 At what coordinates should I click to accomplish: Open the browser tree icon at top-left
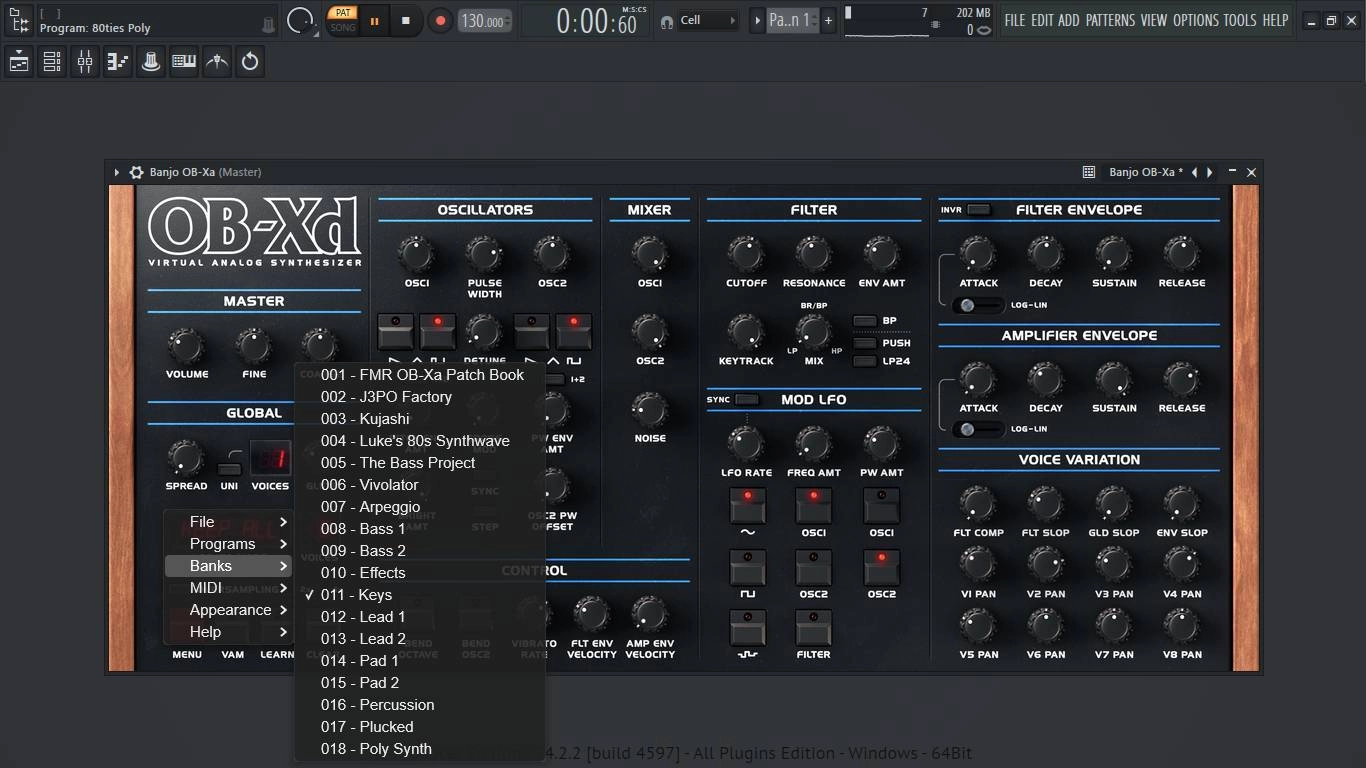19,19
